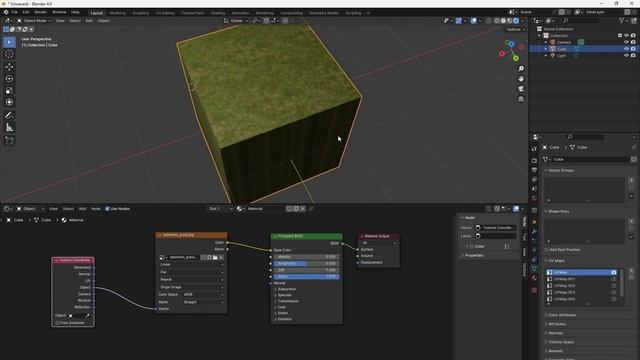The image size is (640, 360).
Task: Select the Transform tool
Action: 9,102
